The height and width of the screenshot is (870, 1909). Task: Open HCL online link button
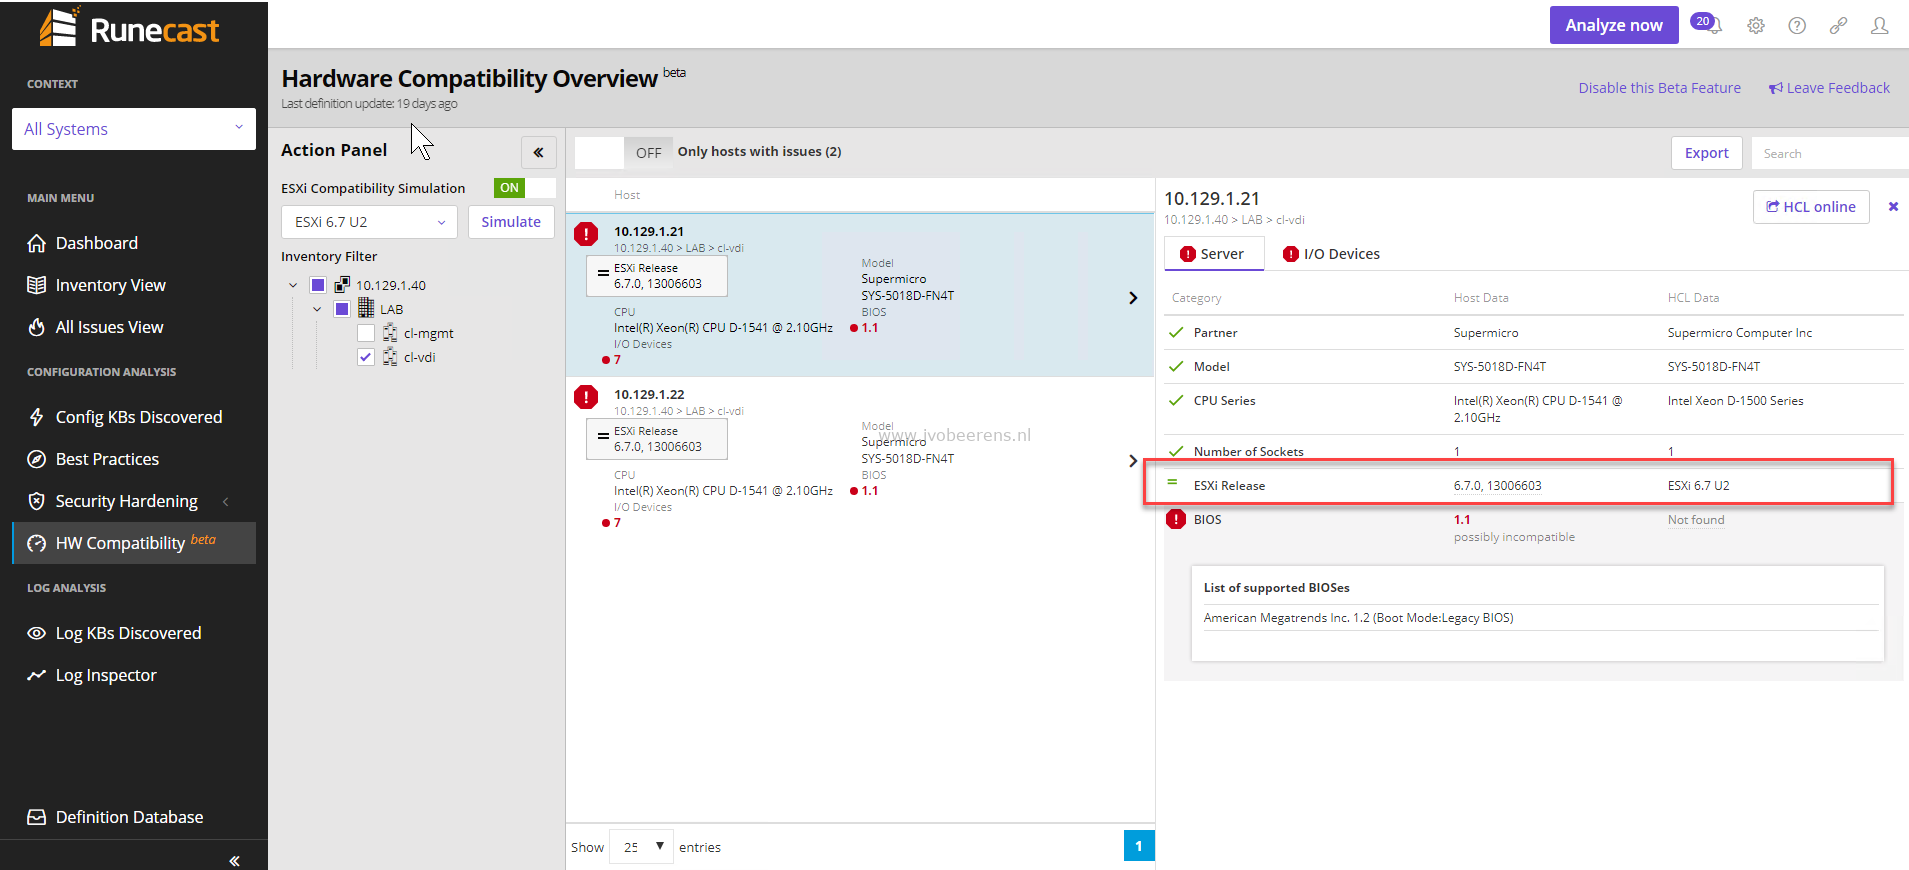(x=1811, y=207)
